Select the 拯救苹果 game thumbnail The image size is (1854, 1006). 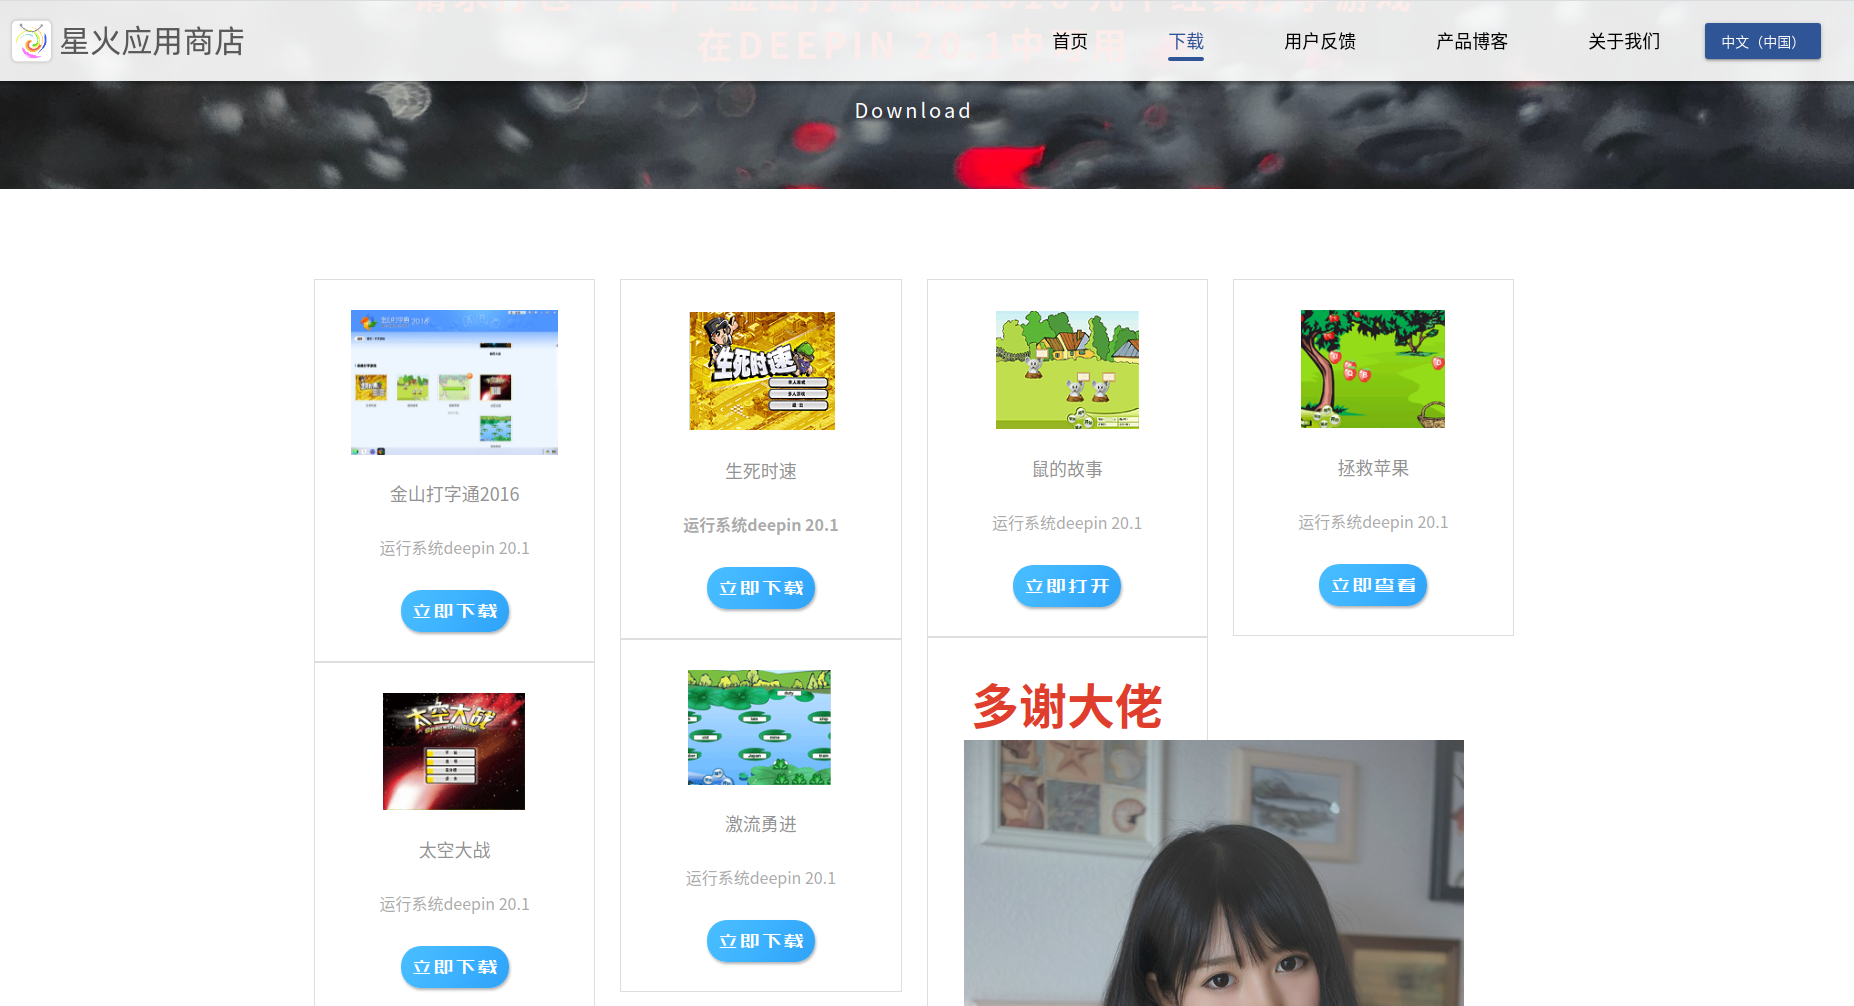(1373, 369)
